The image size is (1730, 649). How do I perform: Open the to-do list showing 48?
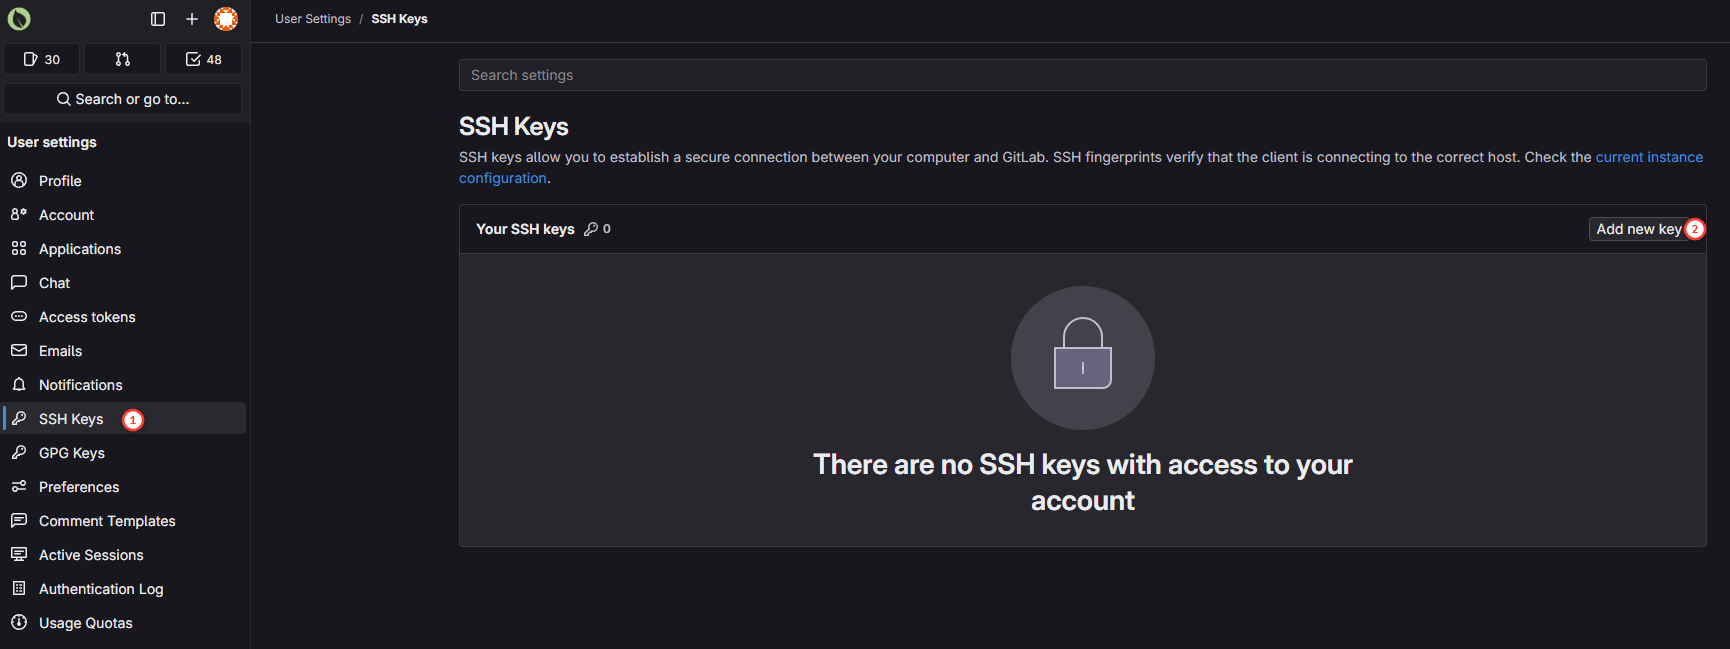click(x=203, y=59)
